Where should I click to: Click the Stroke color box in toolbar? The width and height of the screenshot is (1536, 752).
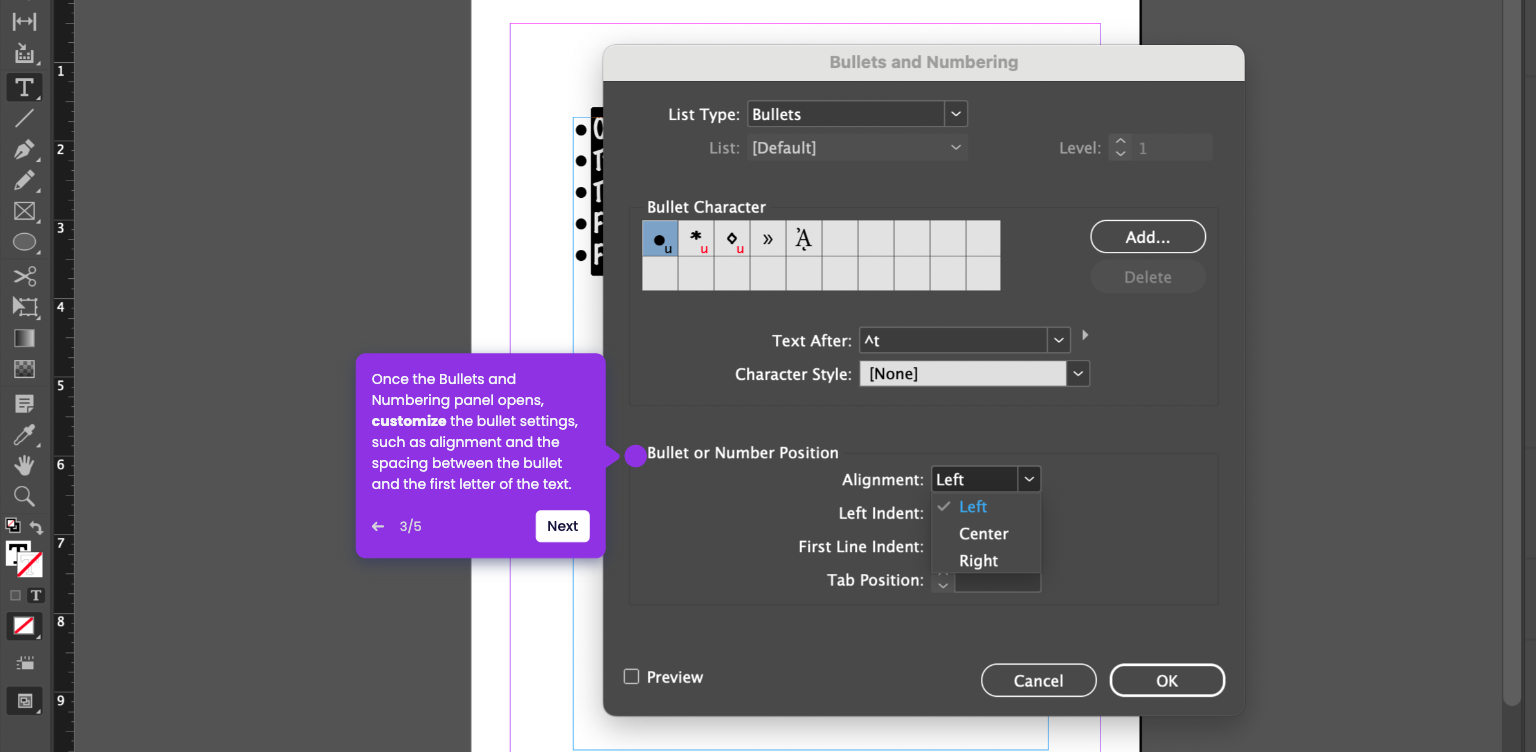[x=31, y=565]
